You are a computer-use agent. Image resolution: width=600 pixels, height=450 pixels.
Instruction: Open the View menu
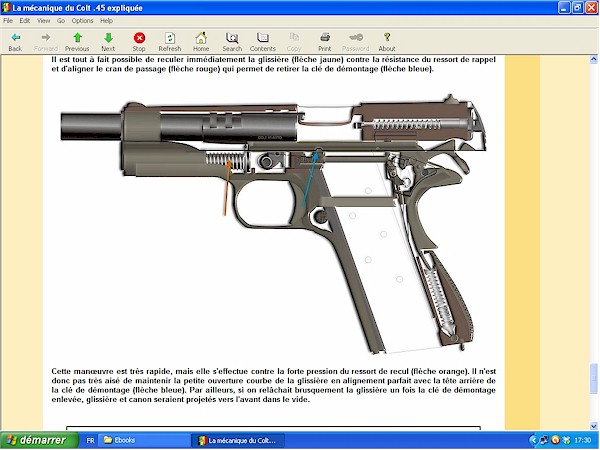pyautogui.click(x=43, y=21)
